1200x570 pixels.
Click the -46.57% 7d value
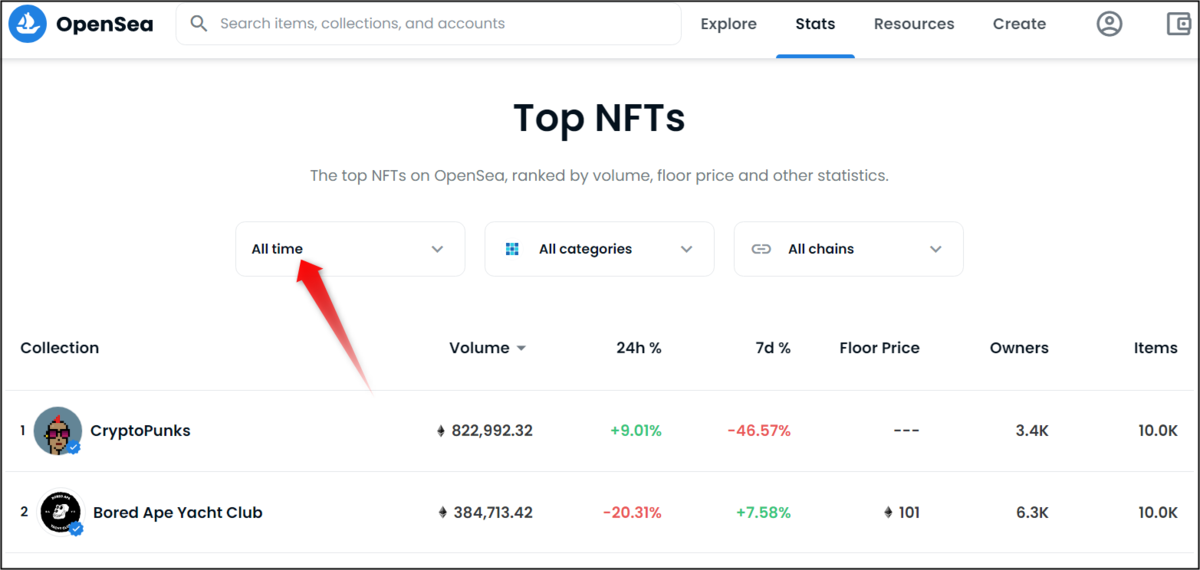(x=759, y=431)
